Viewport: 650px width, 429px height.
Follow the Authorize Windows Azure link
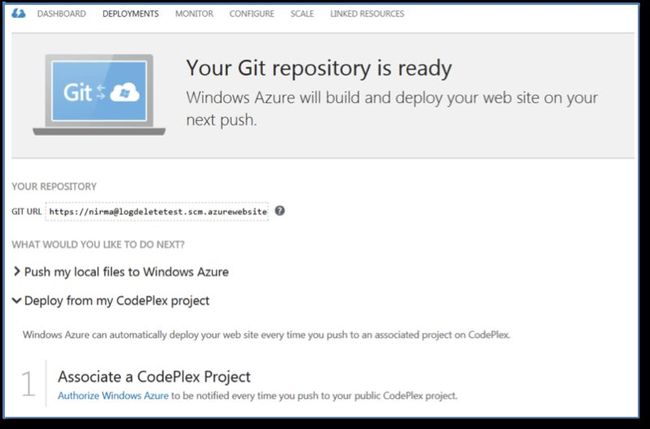(113, 396)
